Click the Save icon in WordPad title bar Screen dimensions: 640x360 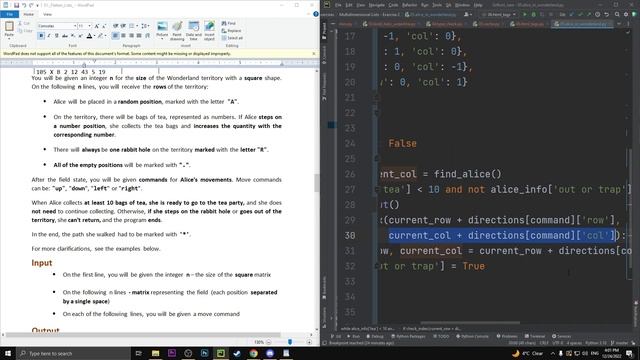tap(16, 5)
